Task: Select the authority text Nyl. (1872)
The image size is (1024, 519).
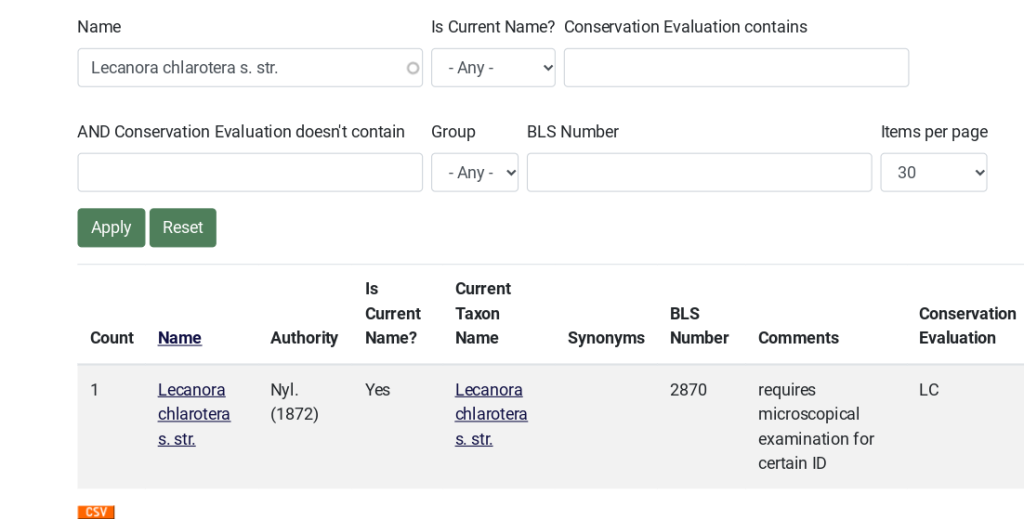Action: pos(295,401)
